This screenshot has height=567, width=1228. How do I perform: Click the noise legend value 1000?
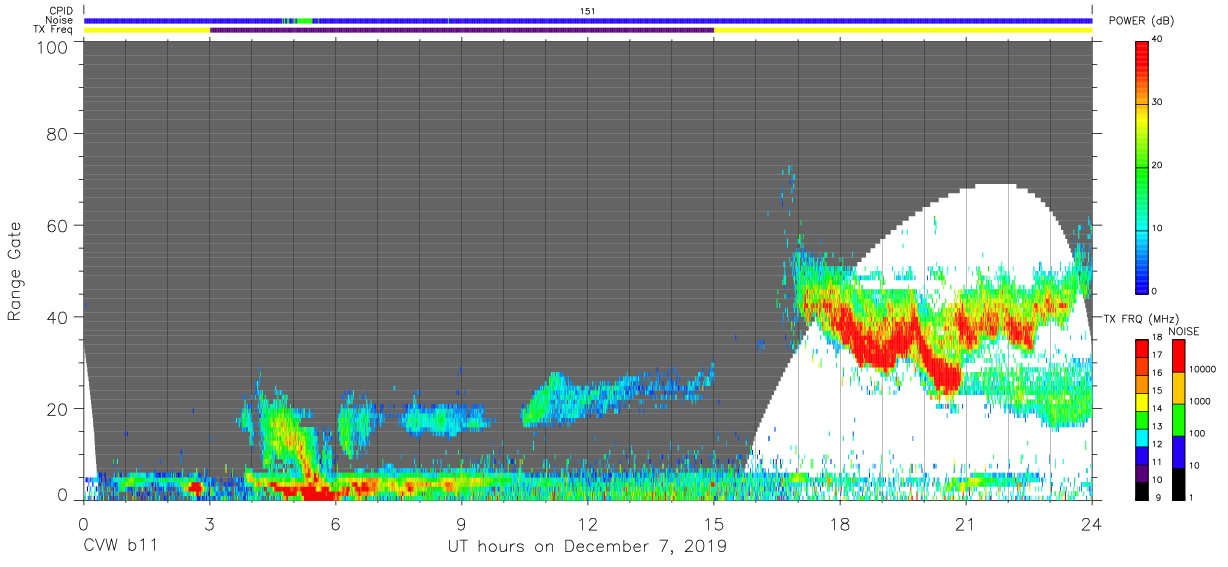pyautogui.click(x=1200, y=401)
